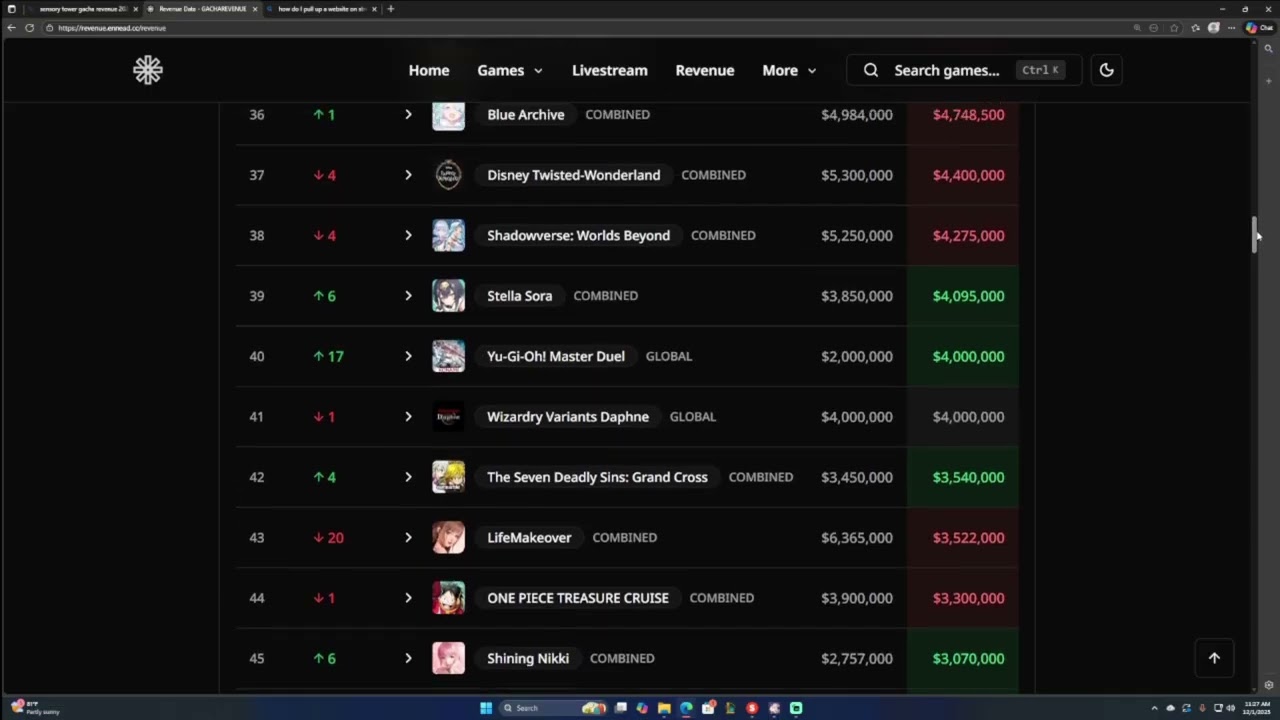Reload the page with the refresh icon

point(30,28)
